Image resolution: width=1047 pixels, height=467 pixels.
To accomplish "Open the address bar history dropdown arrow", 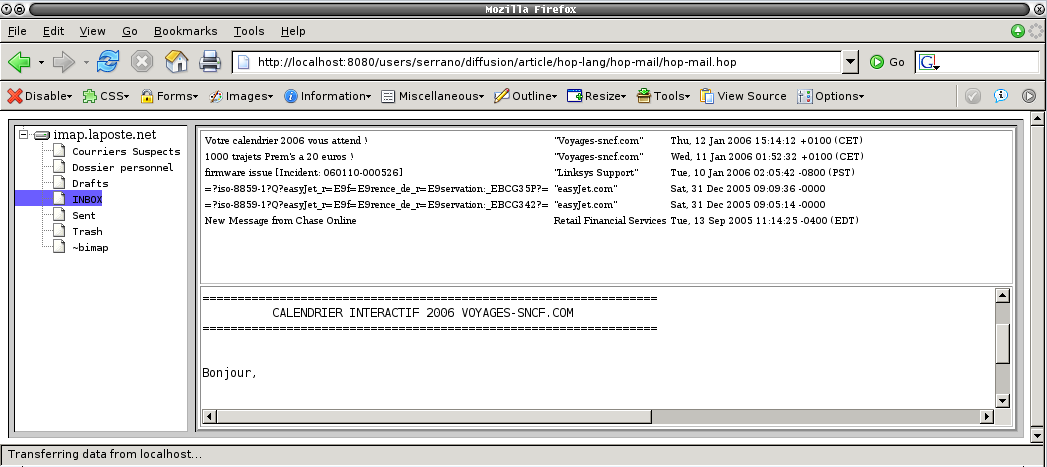I will (x=849, y=62).
